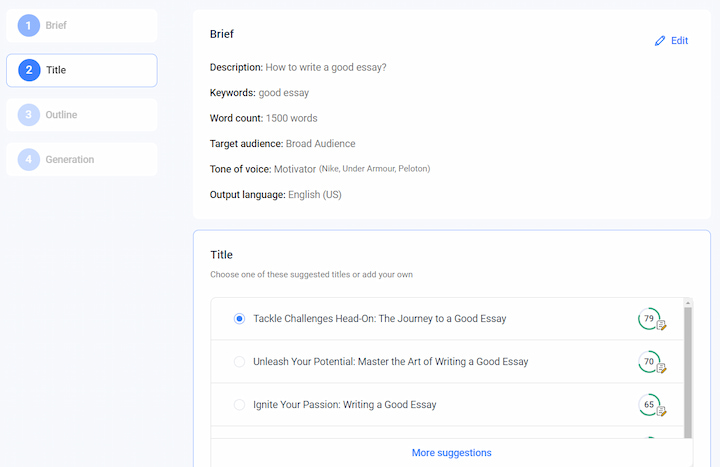Click the step 4 circle icon

(28, 159)
